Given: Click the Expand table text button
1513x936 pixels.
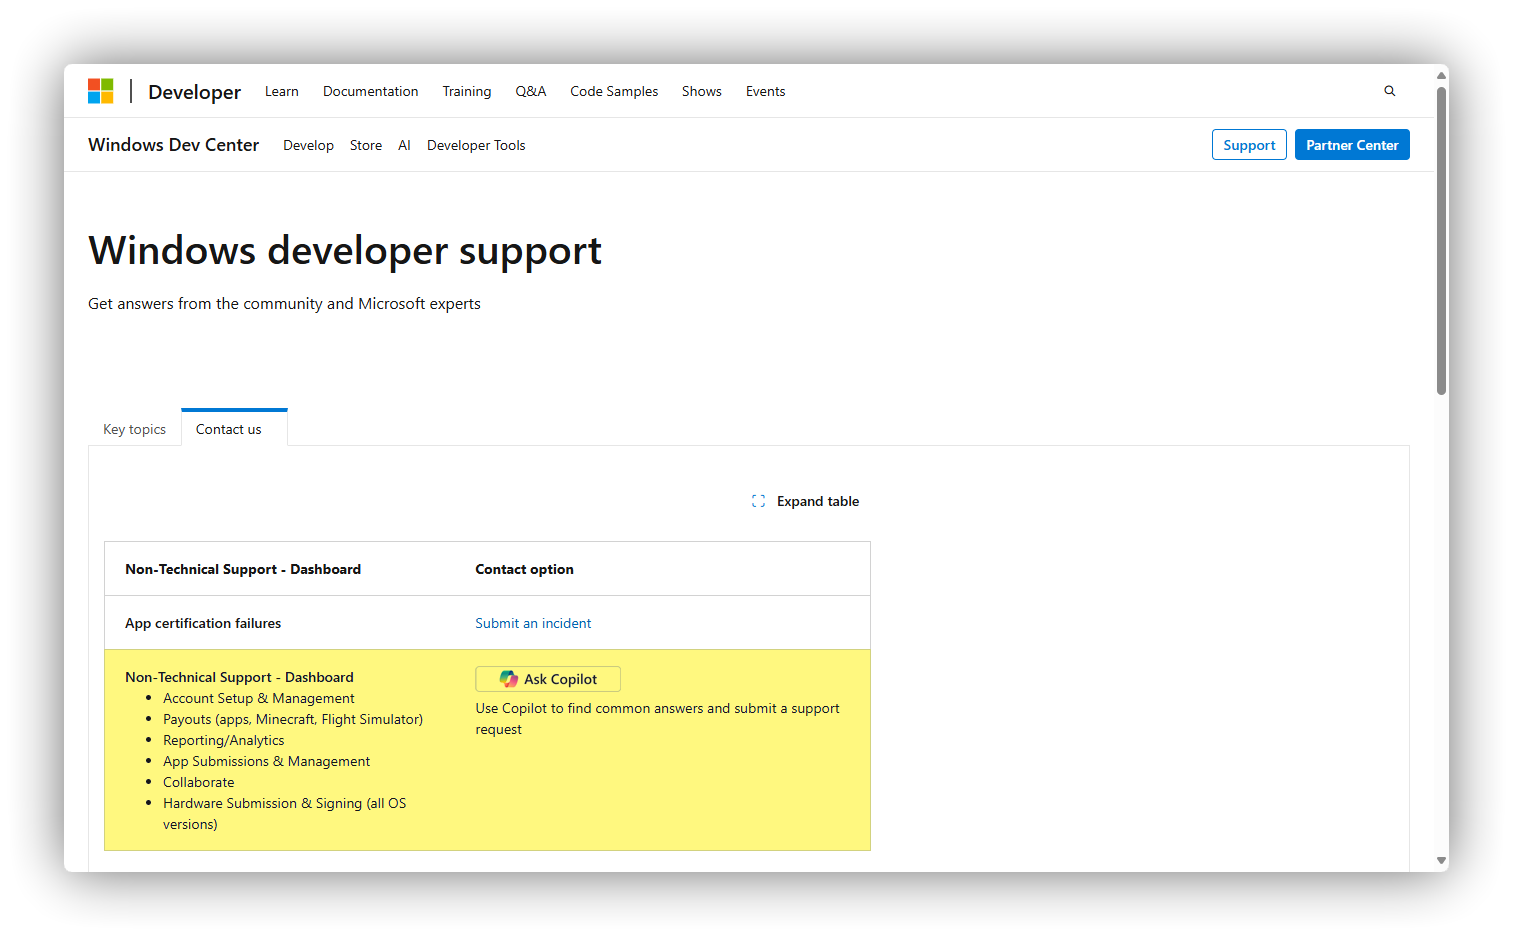Looking at the screenshot, I should (818, 501).
